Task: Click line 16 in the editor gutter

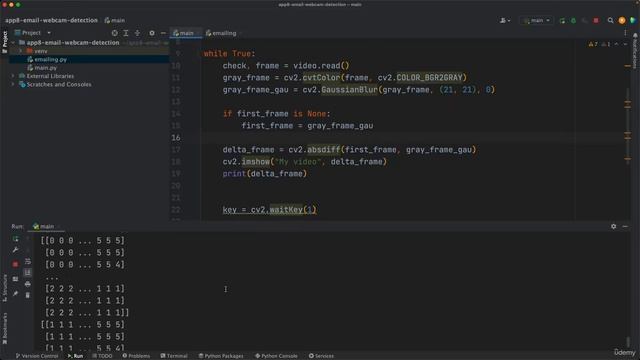Action: point(176,138)
